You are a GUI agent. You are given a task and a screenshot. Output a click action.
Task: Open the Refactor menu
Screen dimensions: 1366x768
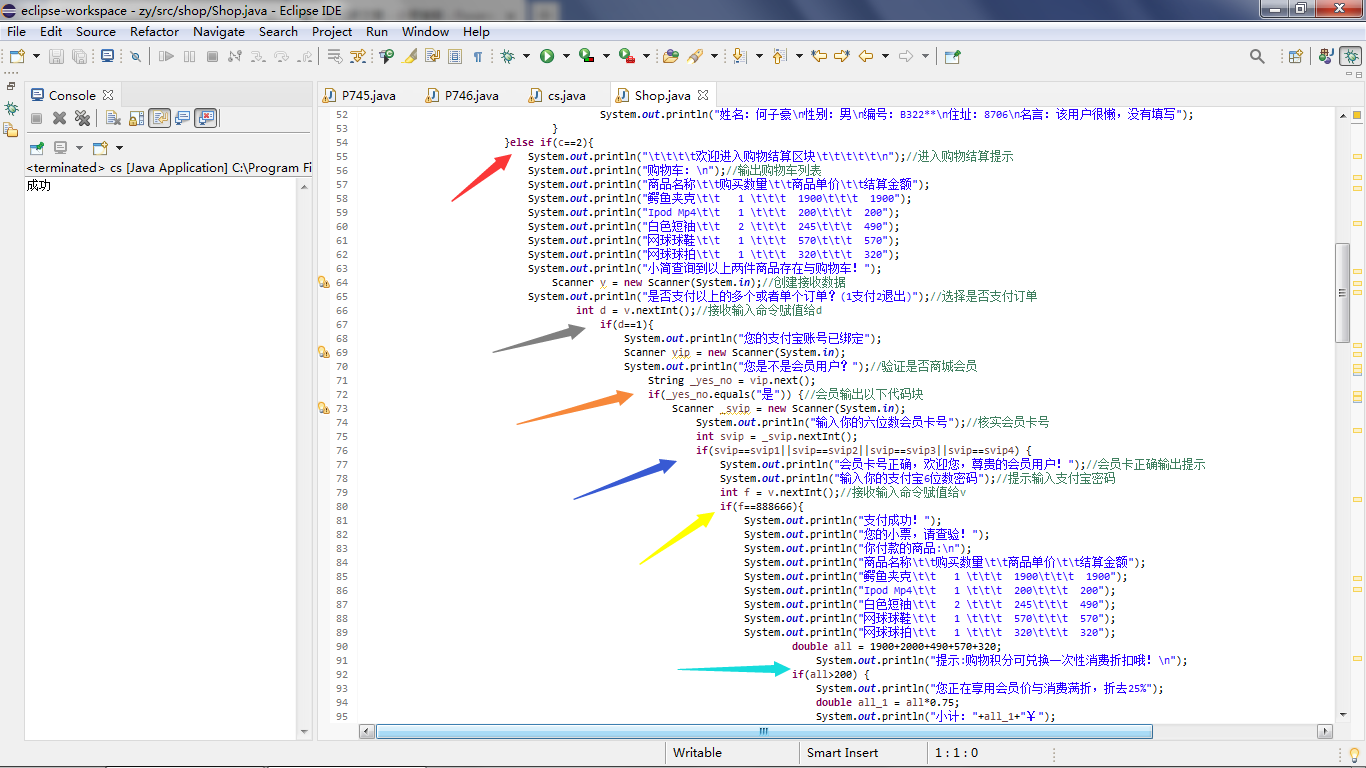[154, 31]
